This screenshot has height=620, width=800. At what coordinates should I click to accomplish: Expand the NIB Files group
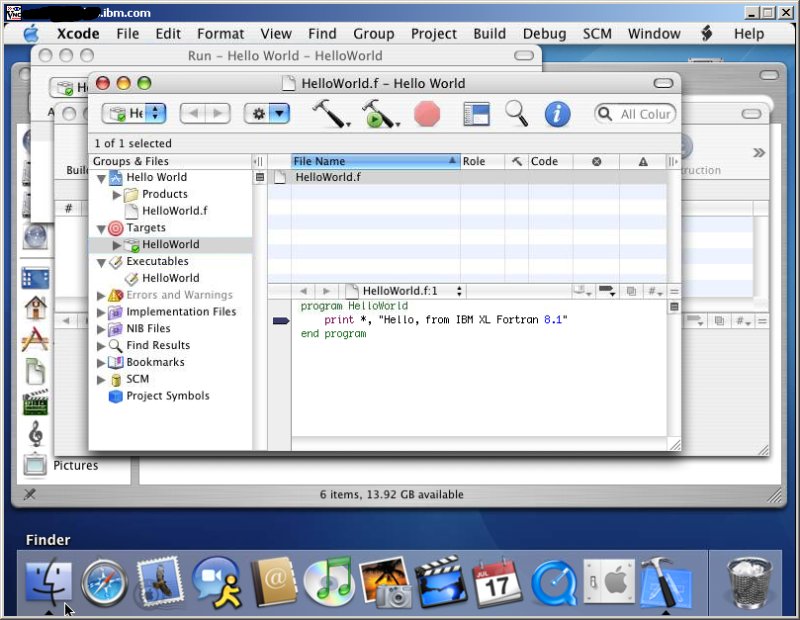[101, 329]
